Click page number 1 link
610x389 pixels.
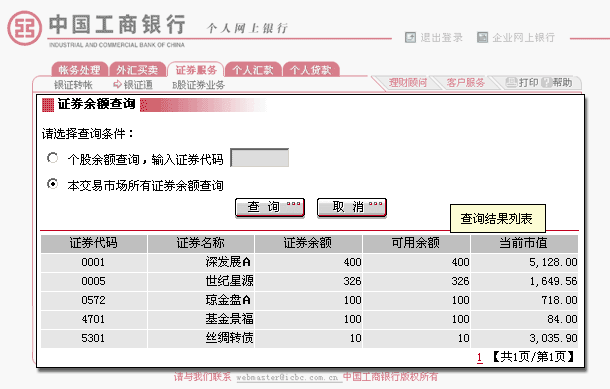pyautogui.click(x=480, y=357)
